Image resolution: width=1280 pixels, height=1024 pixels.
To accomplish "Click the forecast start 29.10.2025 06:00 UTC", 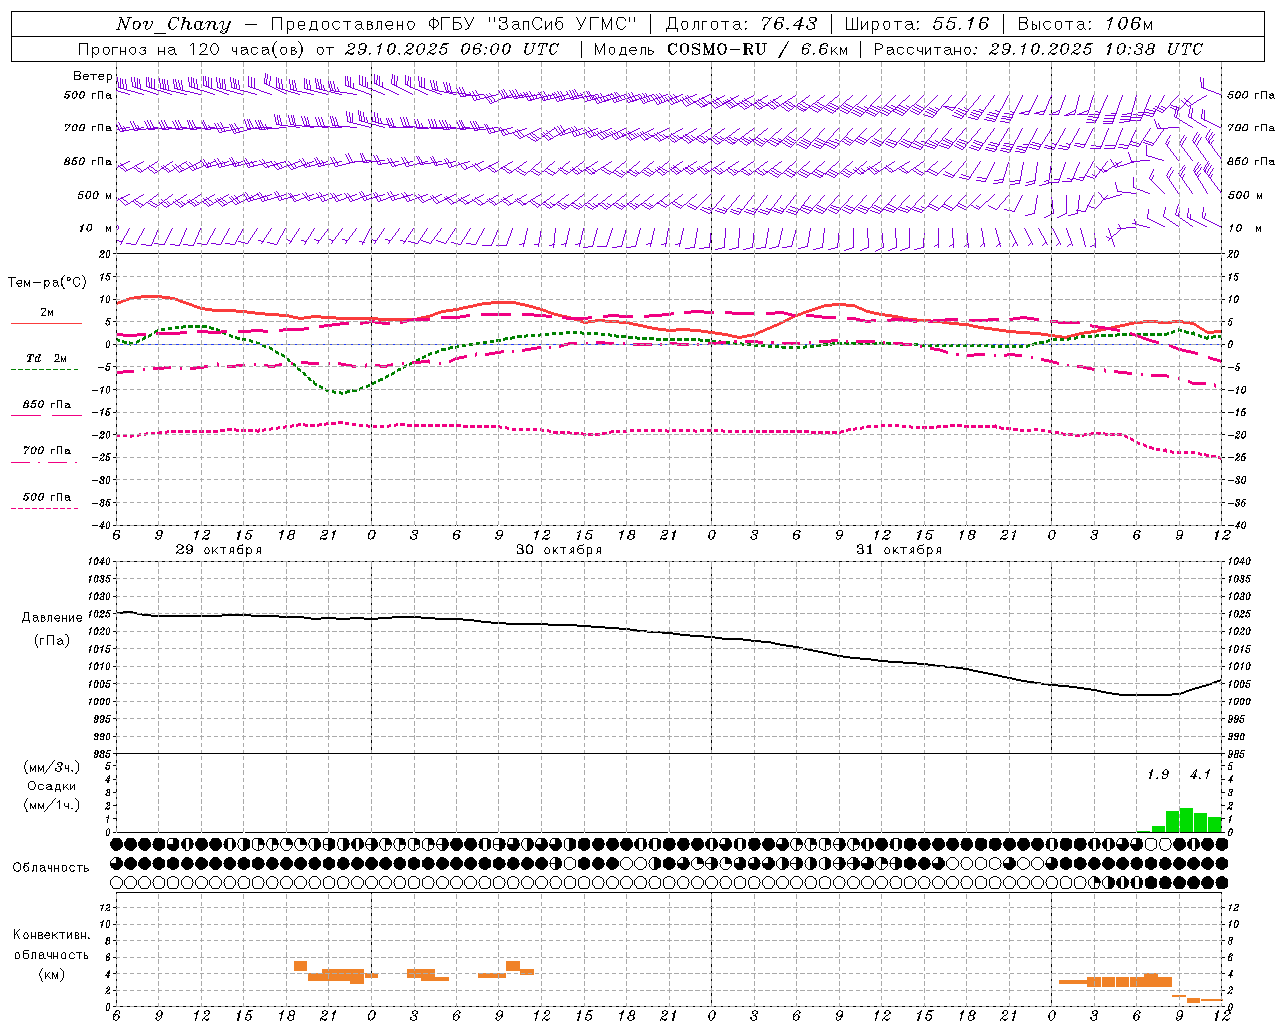I will point(452,49).
